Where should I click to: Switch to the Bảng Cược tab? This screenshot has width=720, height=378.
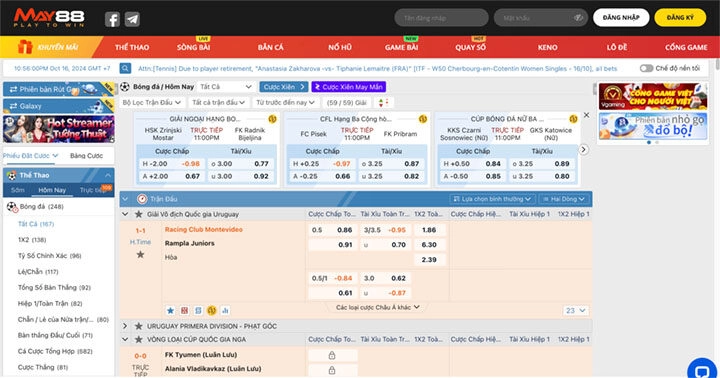coord(87,156)
